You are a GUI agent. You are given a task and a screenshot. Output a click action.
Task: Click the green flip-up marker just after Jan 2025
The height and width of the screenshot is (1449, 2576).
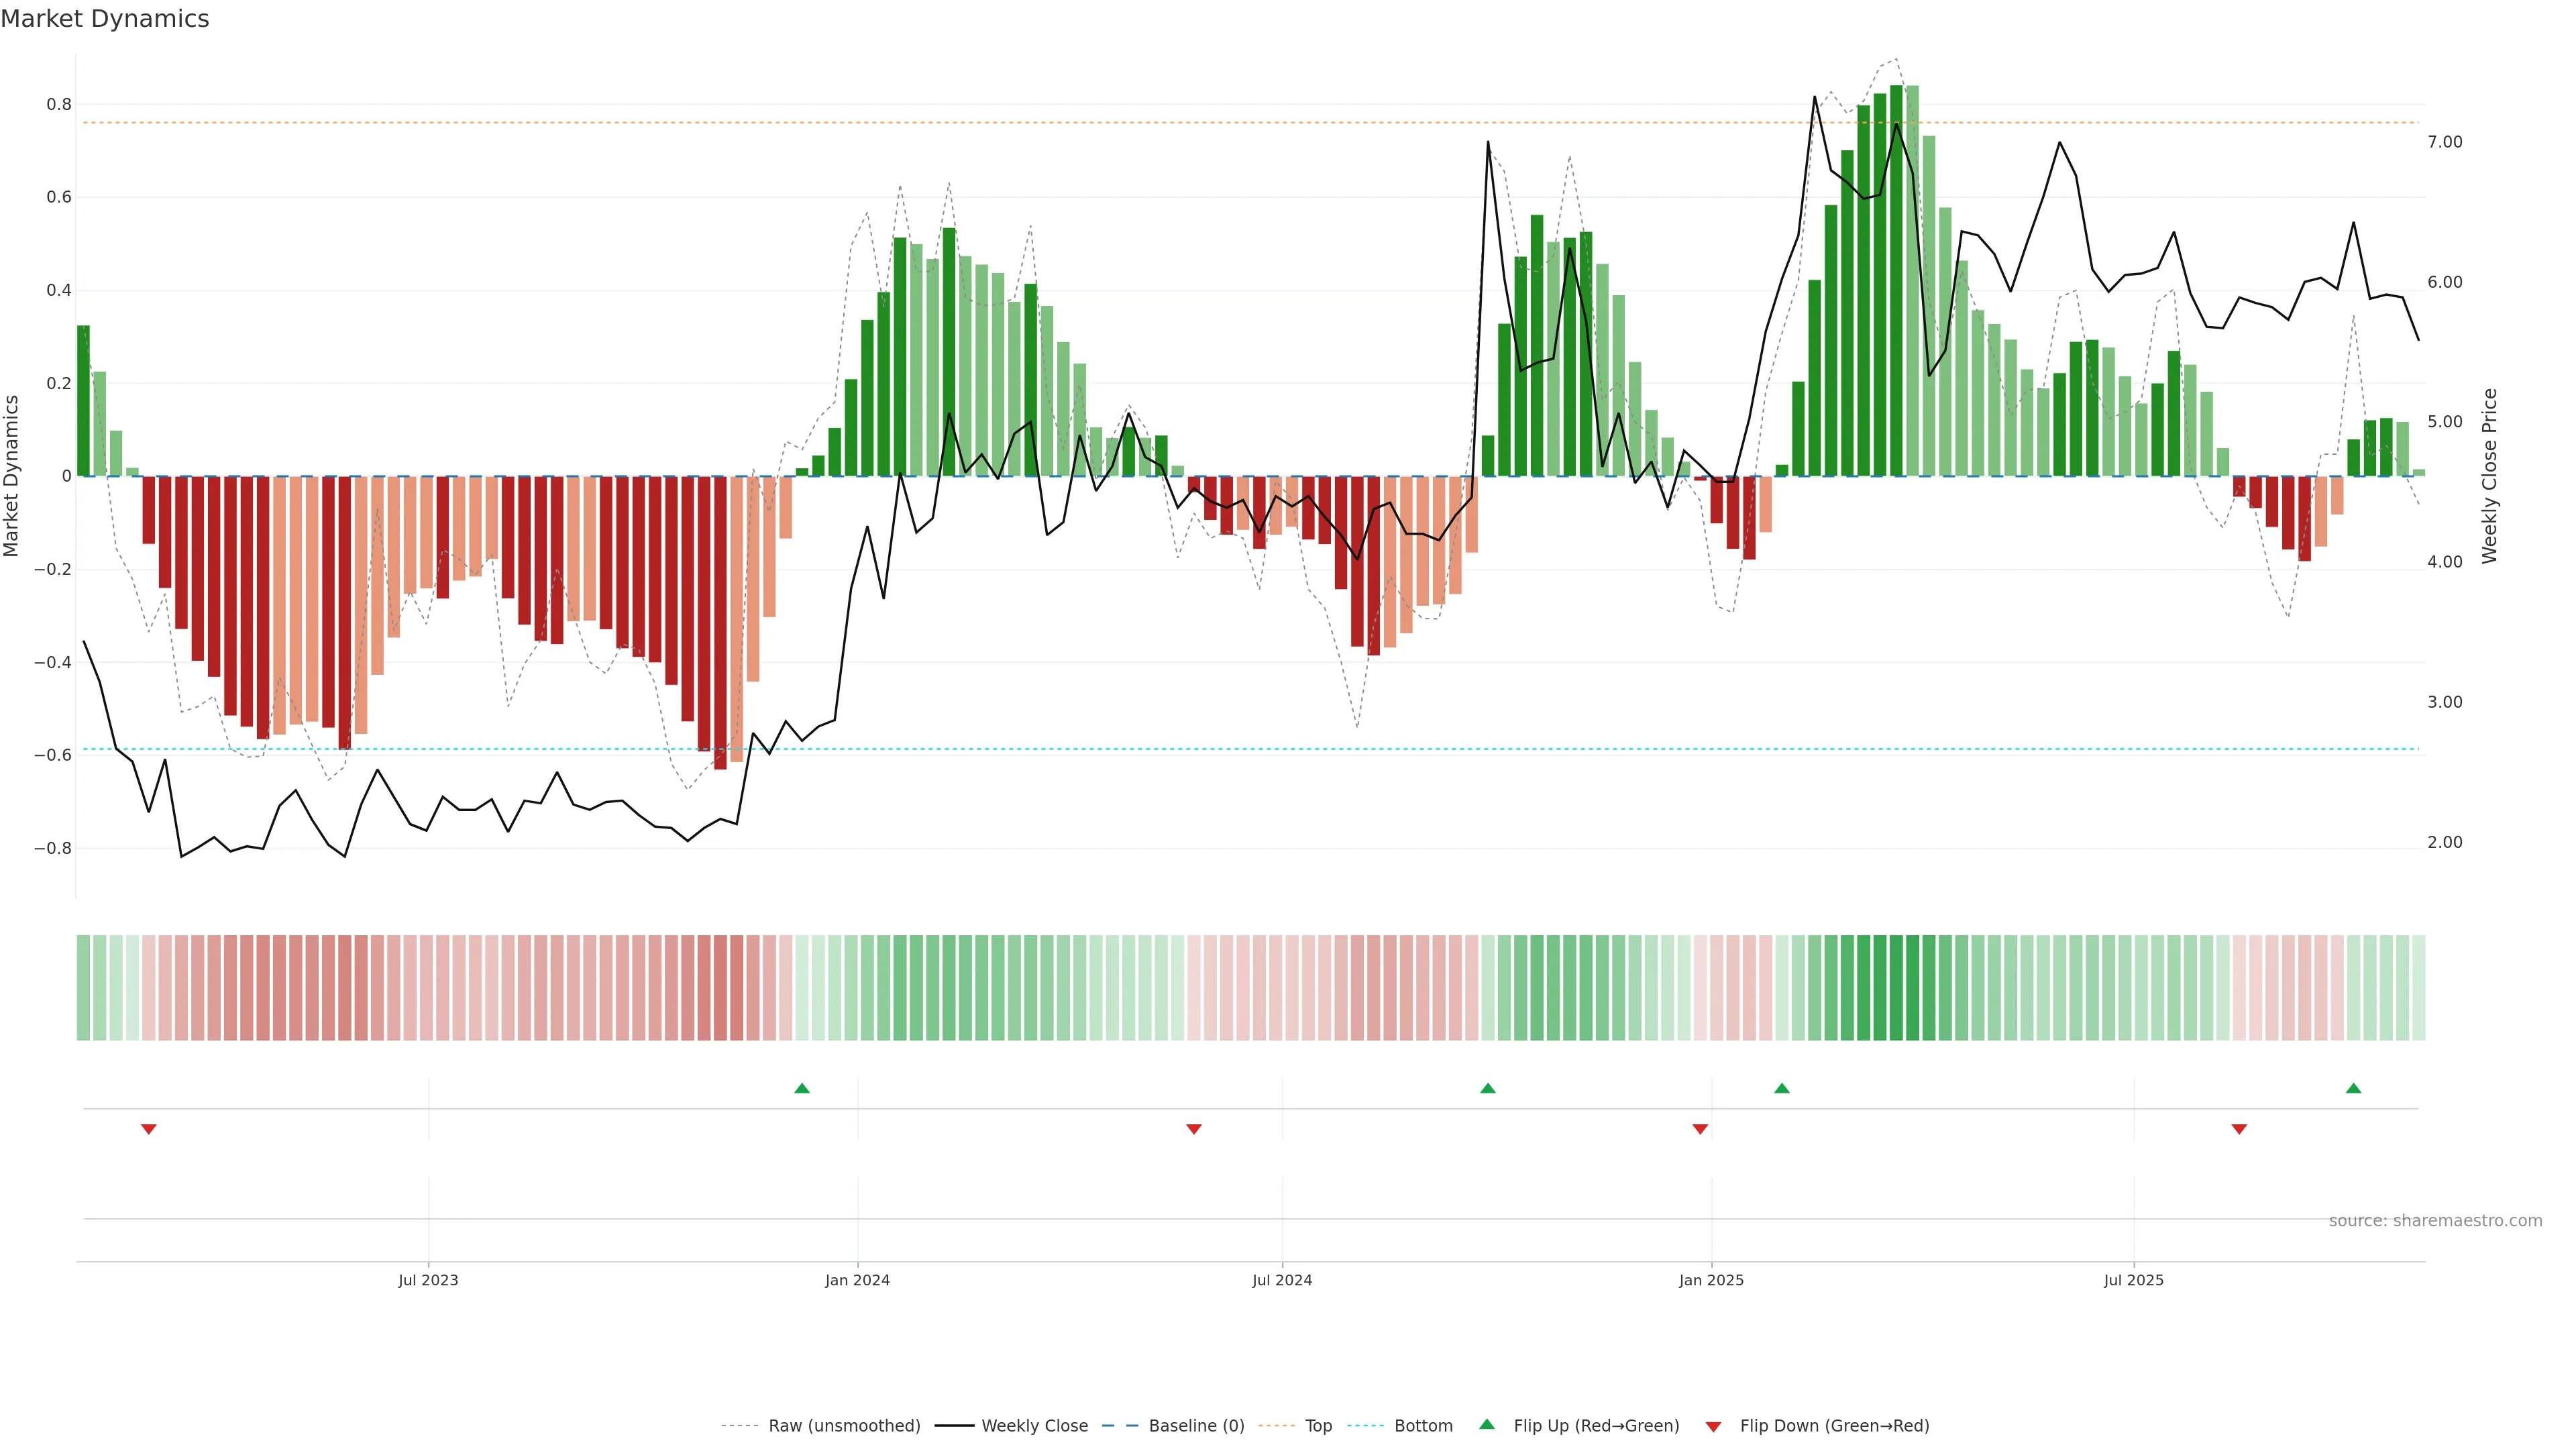1781,1088
